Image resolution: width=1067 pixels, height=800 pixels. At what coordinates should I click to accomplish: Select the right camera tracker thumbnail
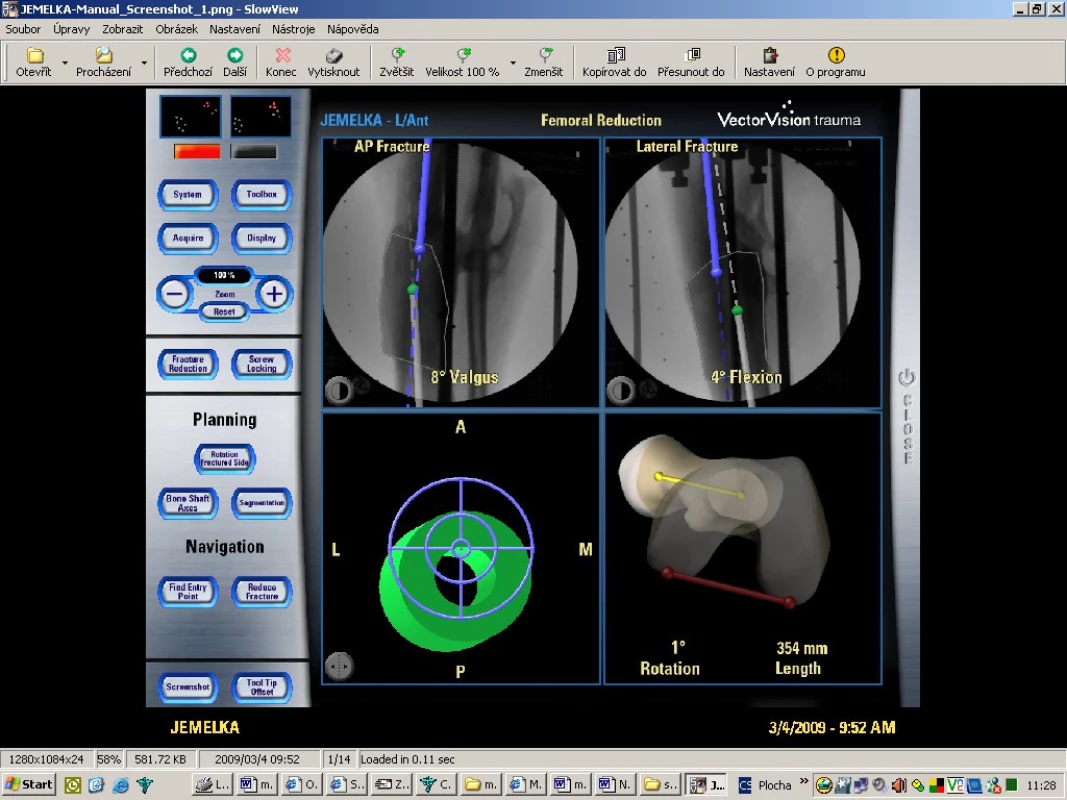[261, 116]
